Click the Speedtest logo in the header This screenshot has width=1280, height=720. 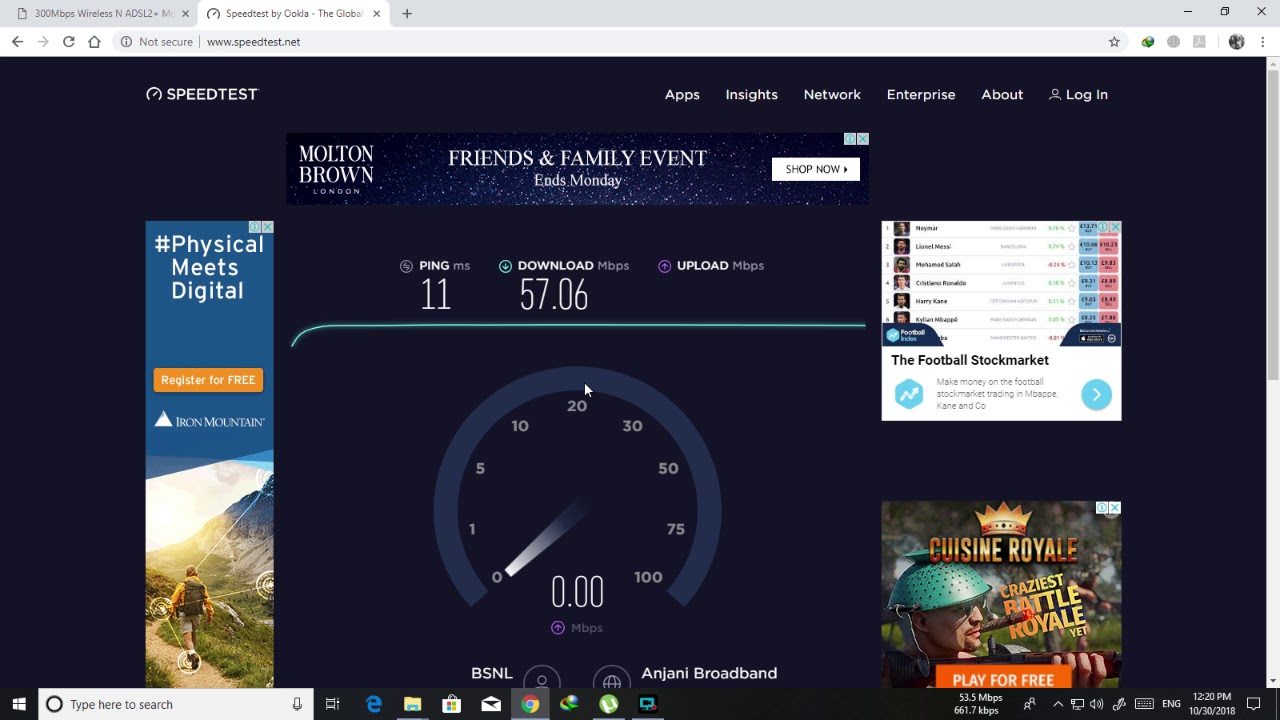point(202,94)
